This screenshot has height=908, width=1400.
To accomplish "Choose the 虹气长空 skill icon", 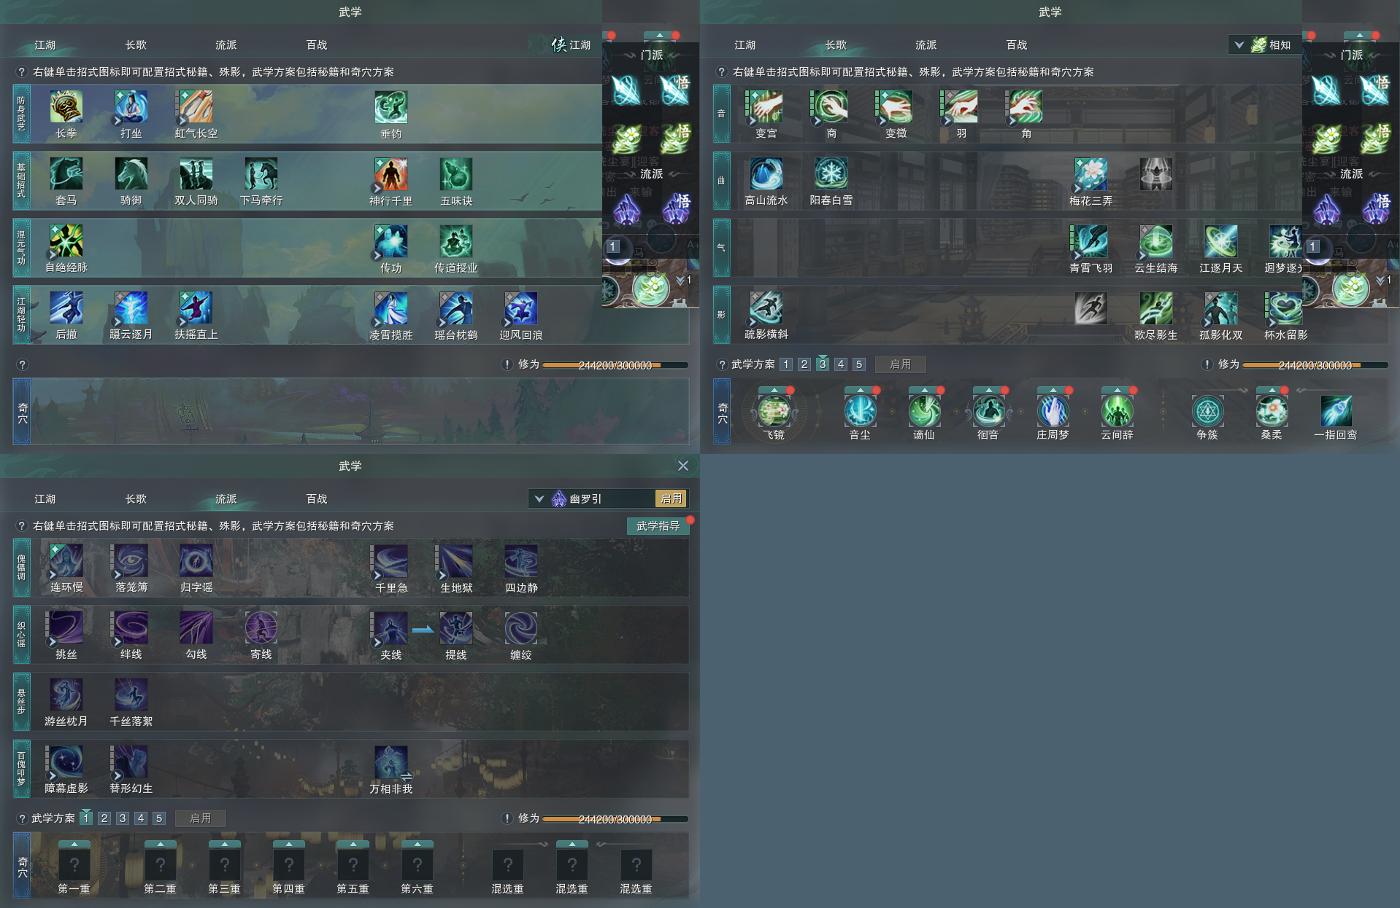I will coord(196,107).
